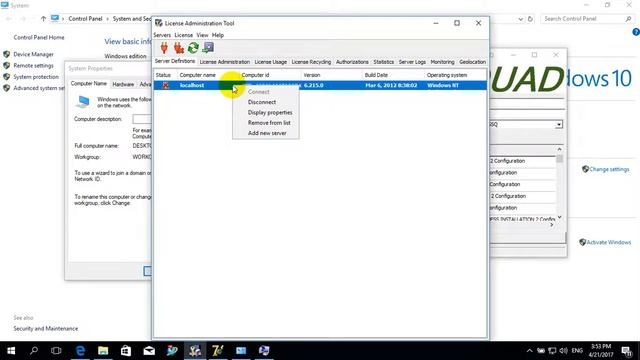The width and height of the screenshot is (640, 360).
Task: Expand the dropdown arrow in background dialog
Action: (x=558, y=124)
